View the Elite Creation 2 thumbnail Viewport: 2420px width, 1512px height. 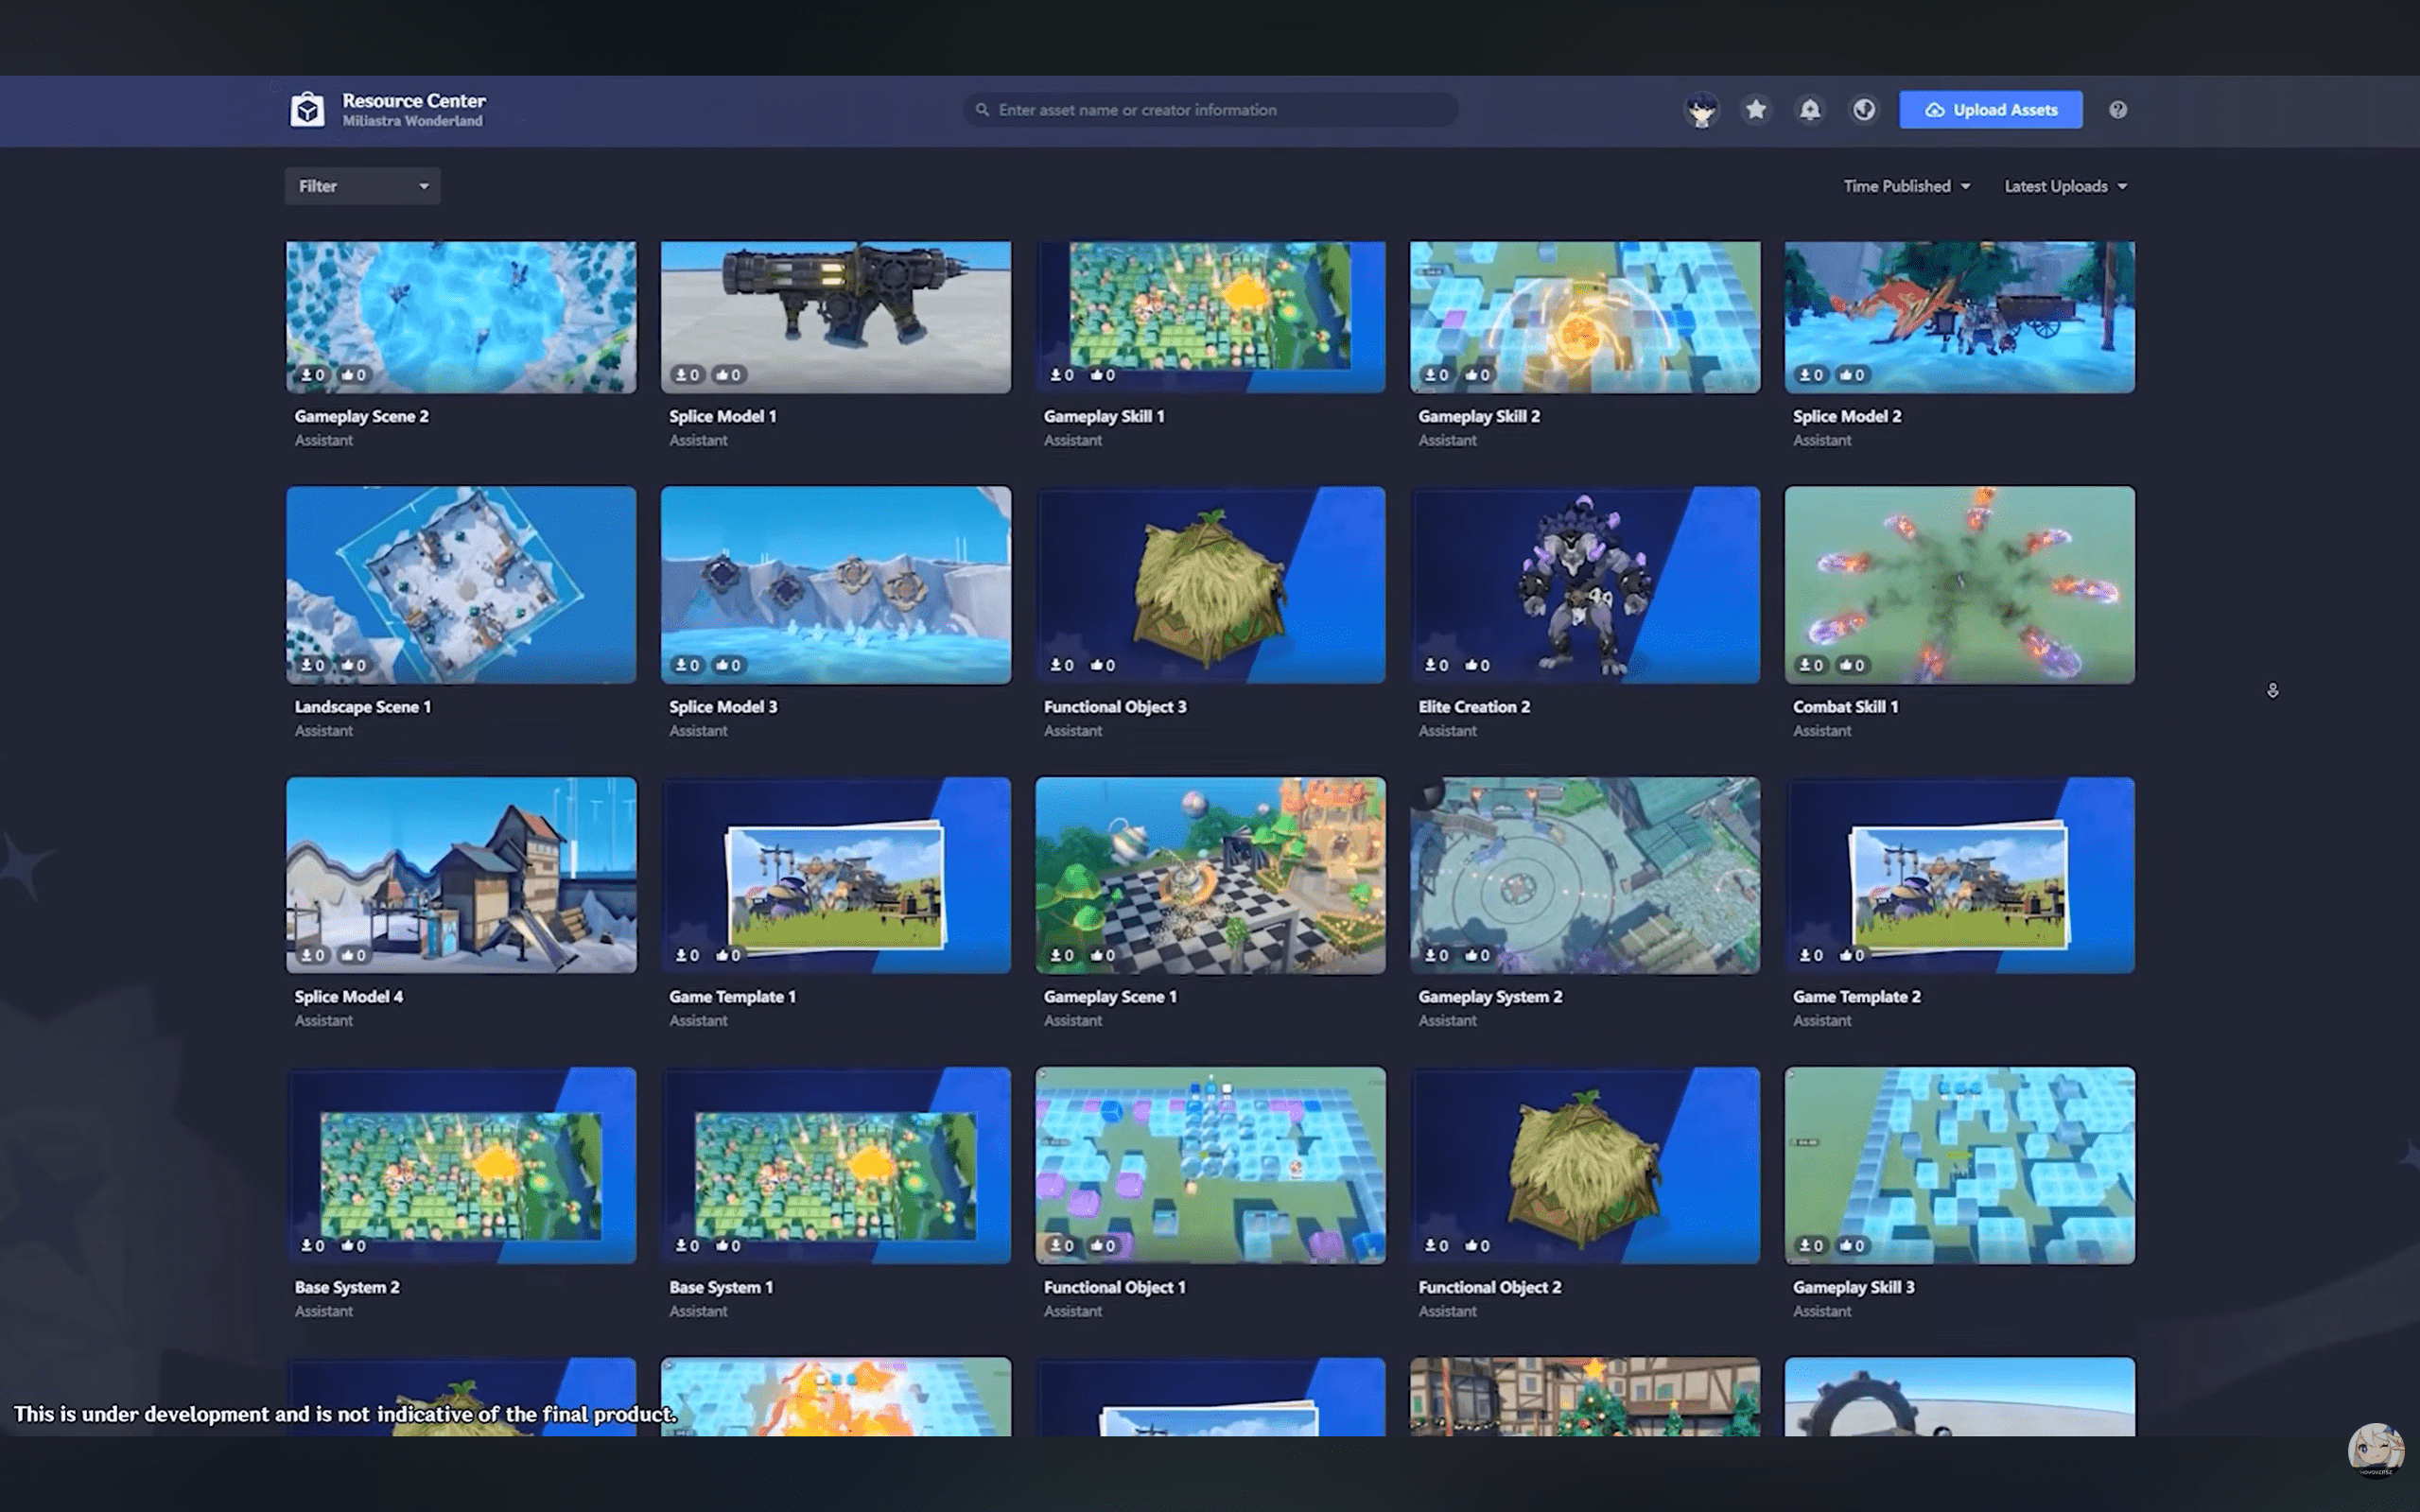pos(1585,585)
